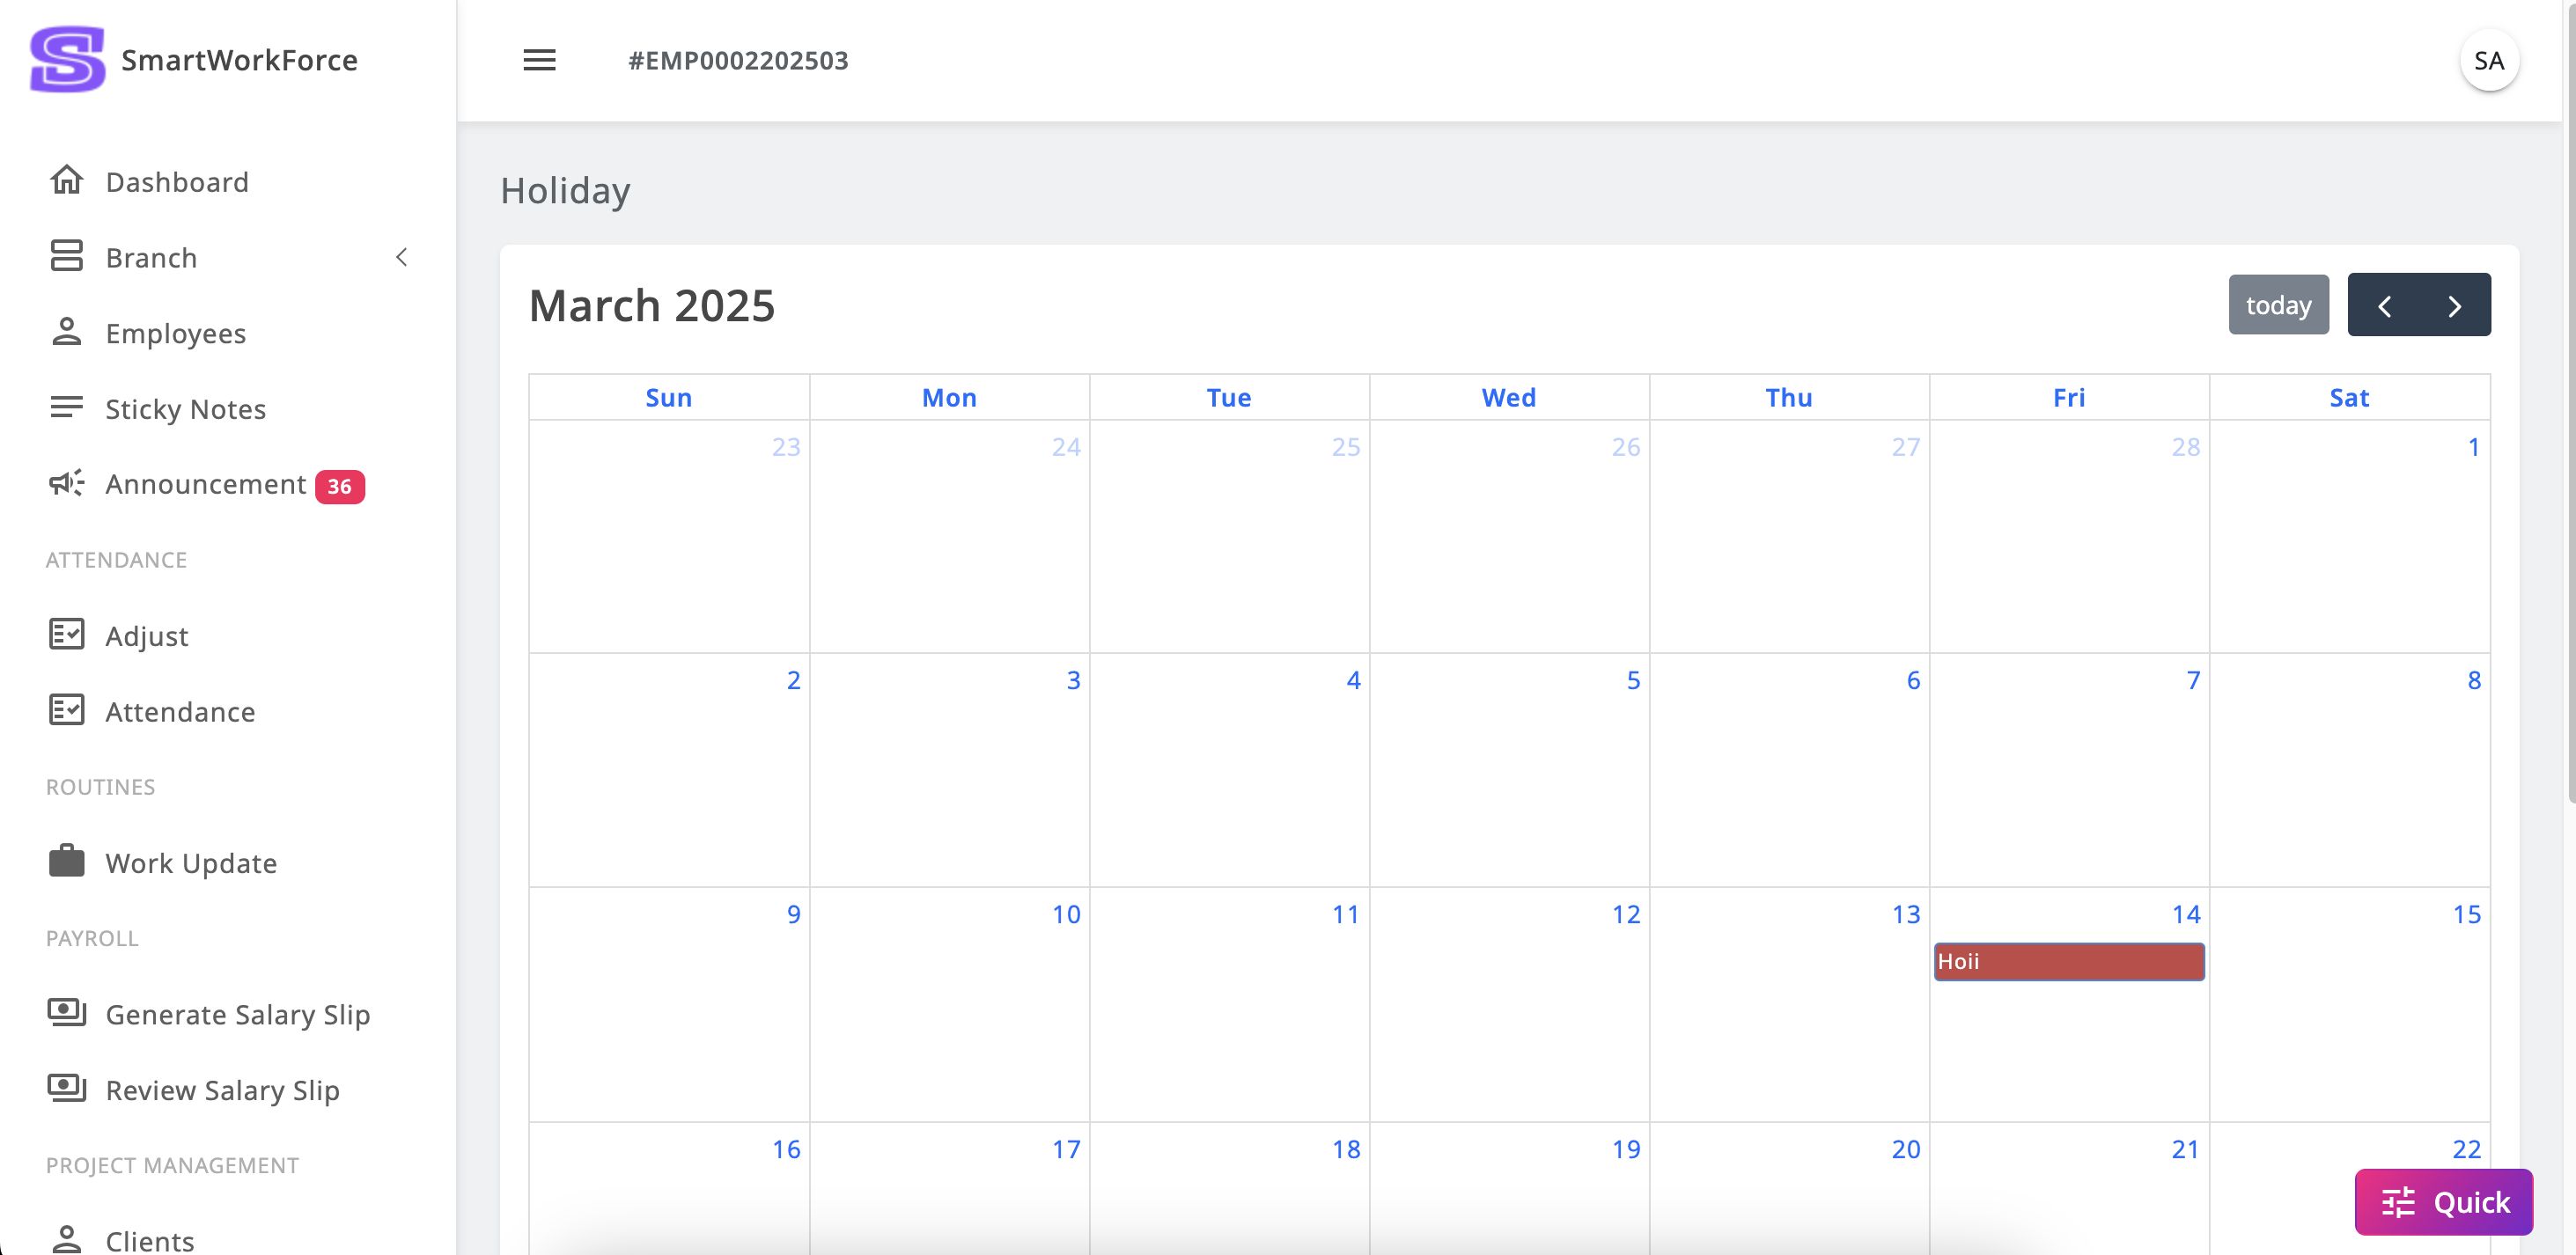Click the today button

(x=2278, y=305)
